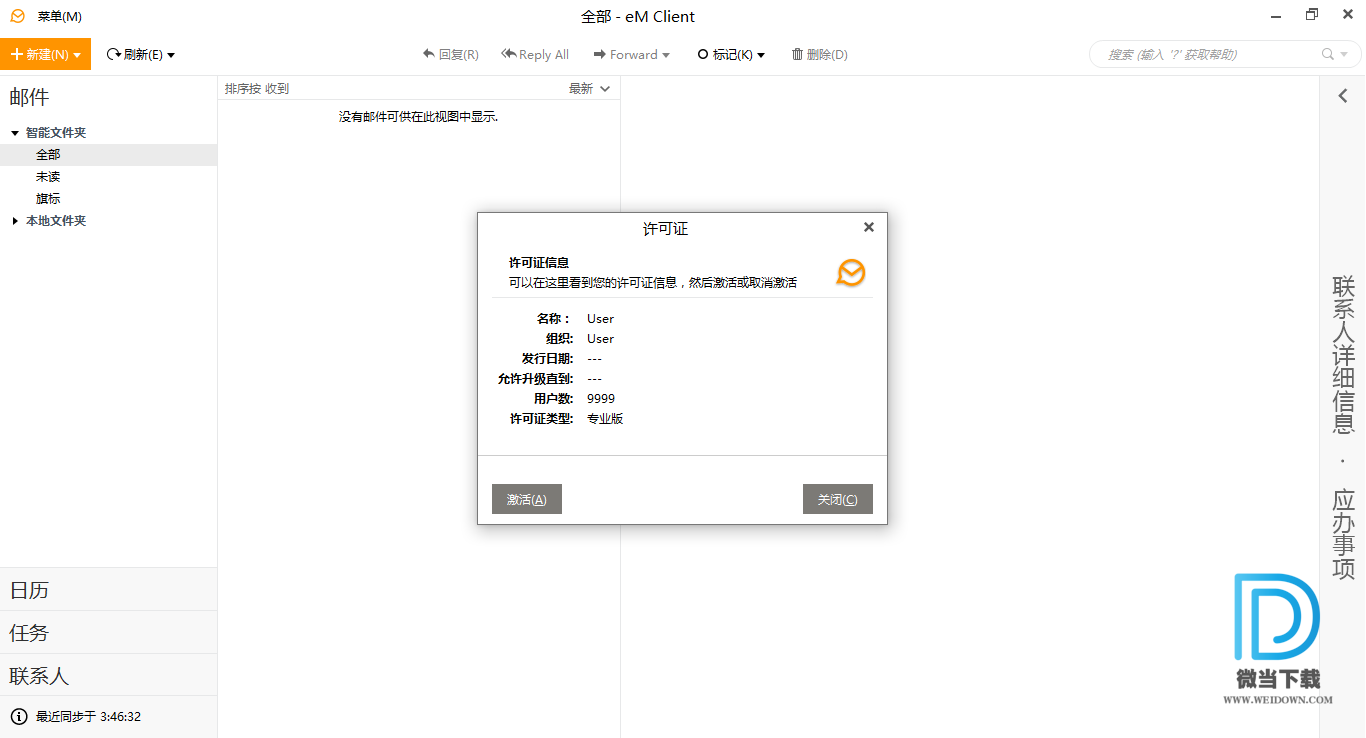Open search options dropdown arrow

click(x=1342, y=55)
